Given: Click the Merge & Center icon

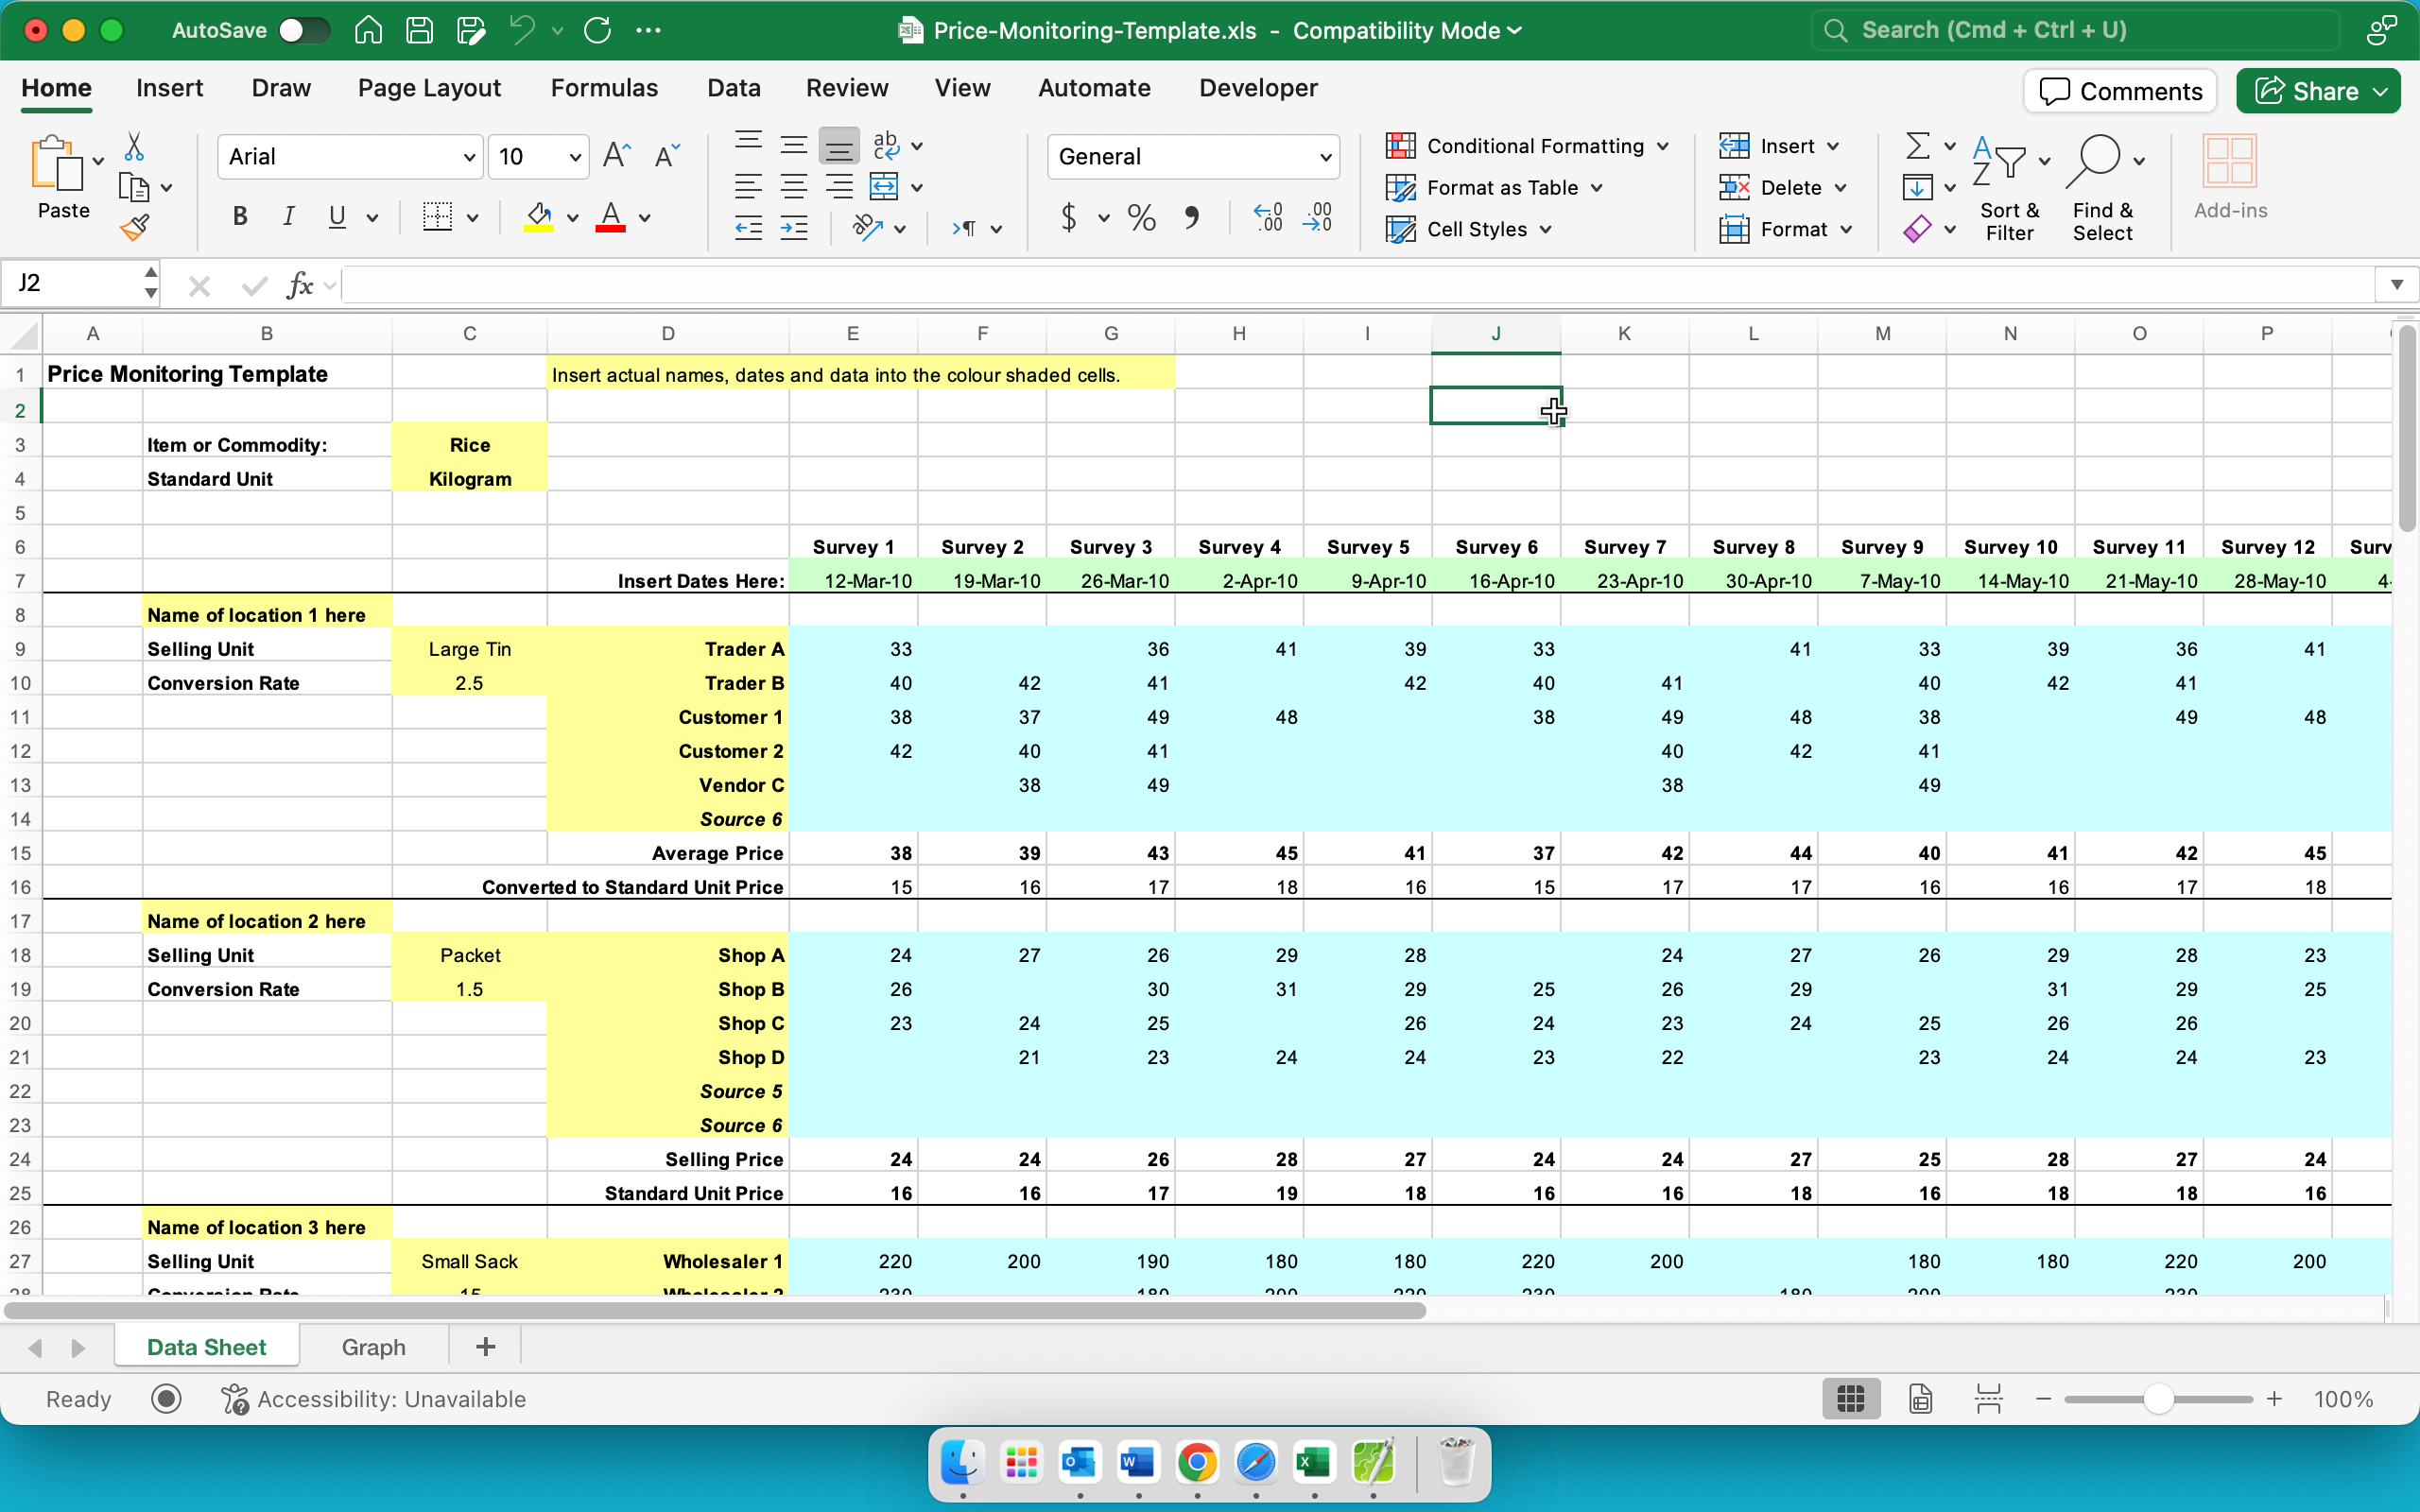Looking at the screenshot, I should tap(884, 187).
